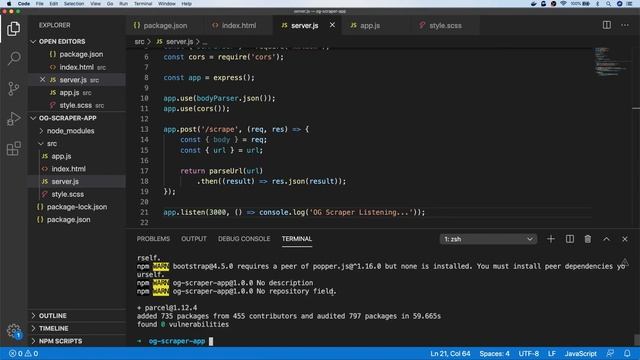Open Run and Debug view

click(x=13, y=118)
